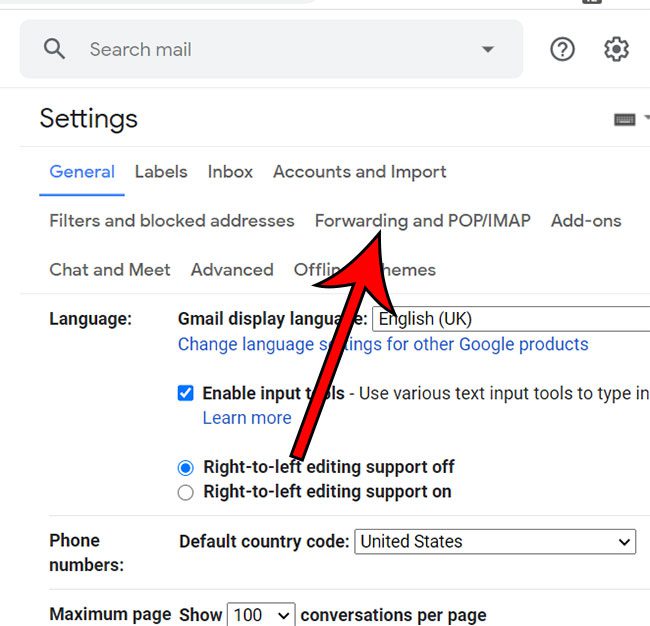Open Gmail support help icon
650x626 pixels.
click(563, 49)
